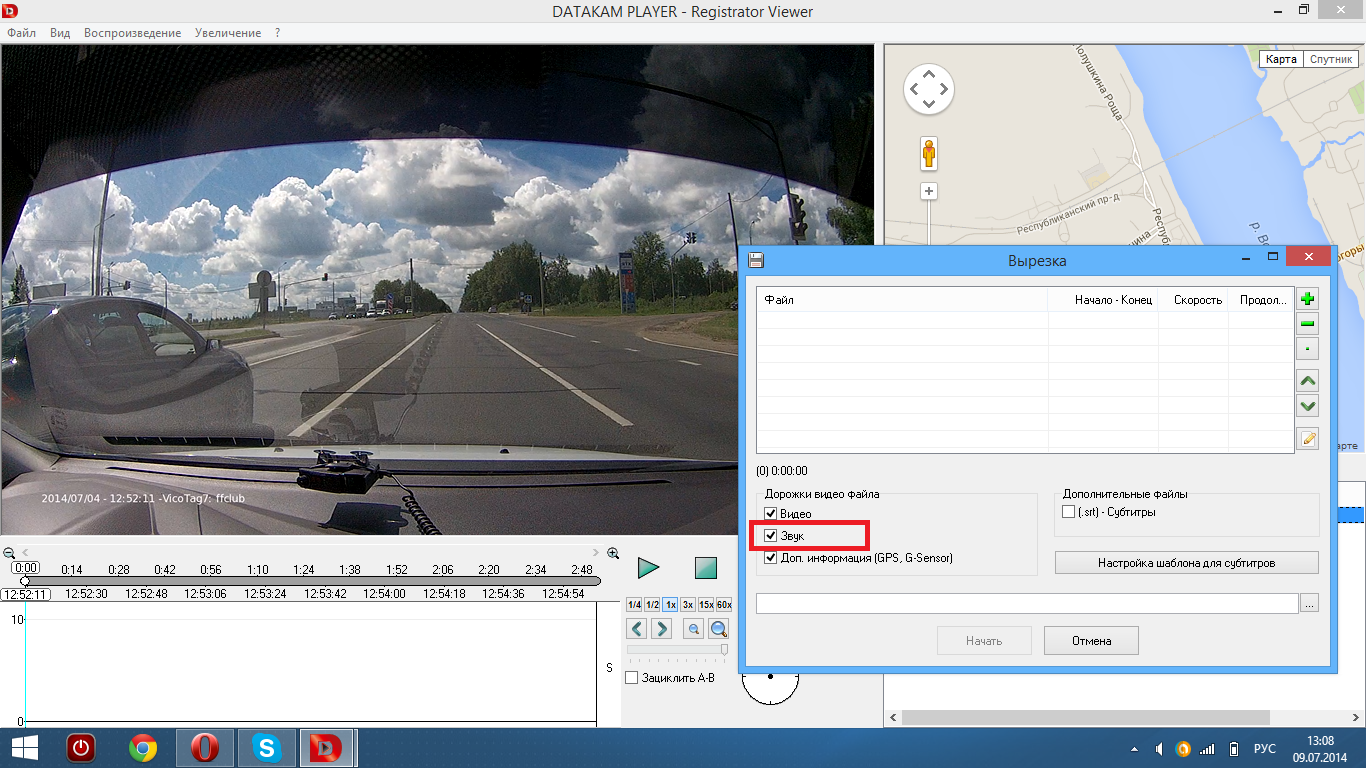Click the Отмена button
This screenshot has height=768, width=1366.
coord(1091,641)
